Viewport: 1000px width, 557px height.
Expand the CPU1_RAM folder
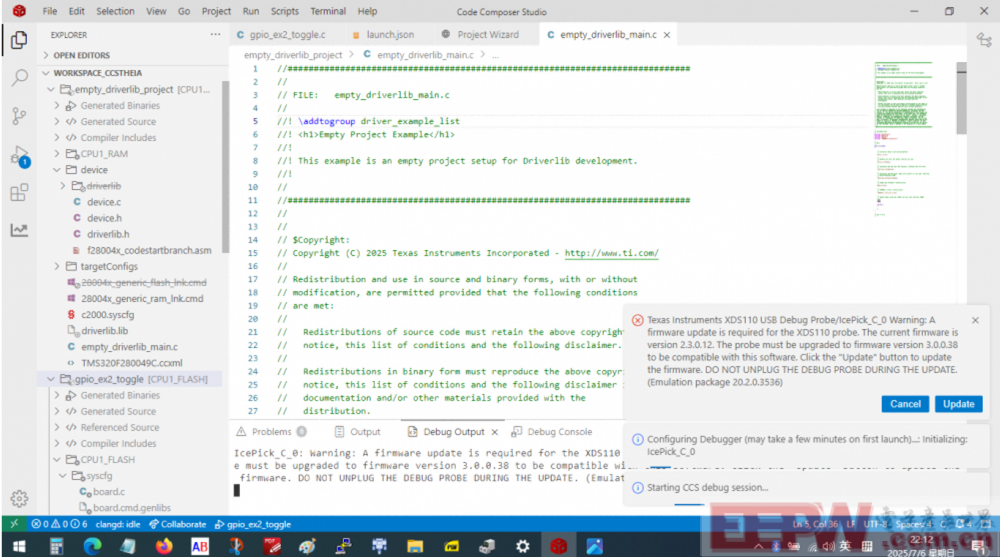pos(57,154)
